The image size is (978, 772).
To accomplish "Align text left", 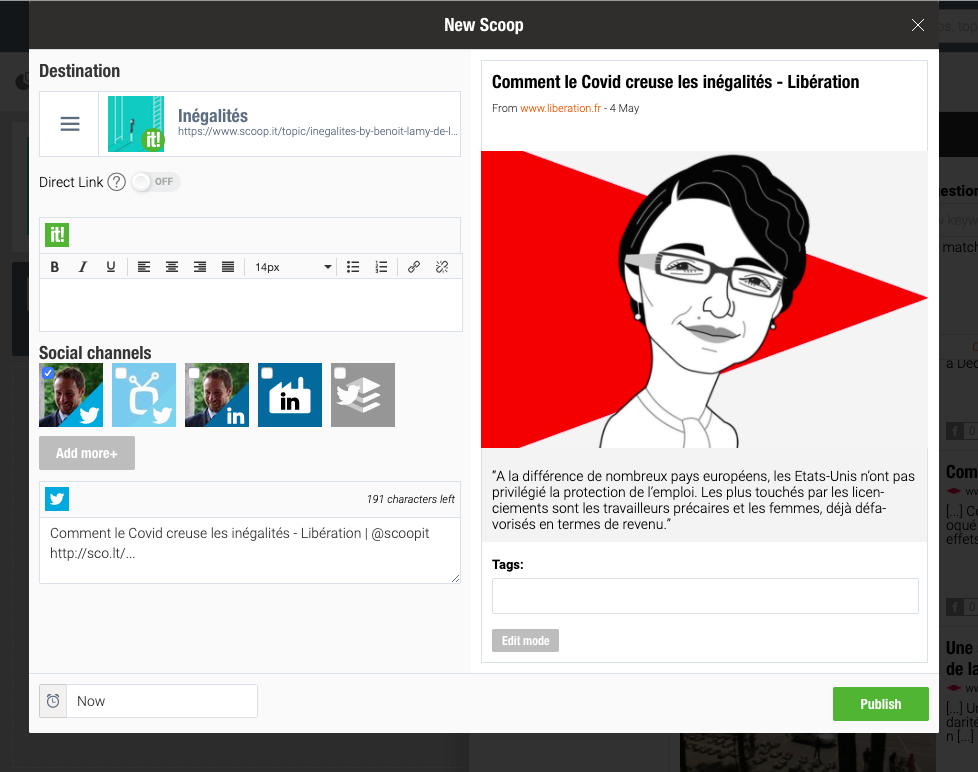I will click(143, 267).
